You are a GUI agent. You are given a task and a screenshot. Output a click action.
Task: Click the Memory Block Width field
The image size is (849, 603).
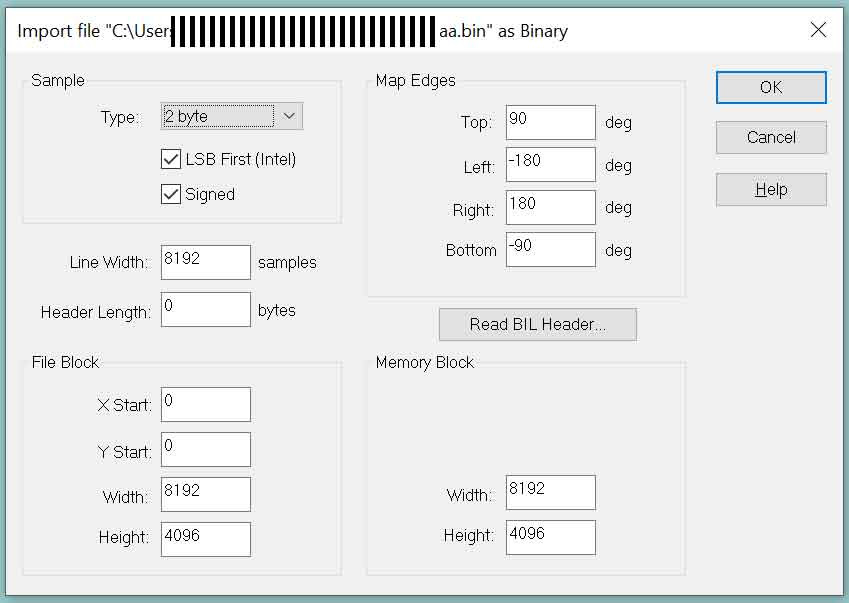click(x=550, y=492)
